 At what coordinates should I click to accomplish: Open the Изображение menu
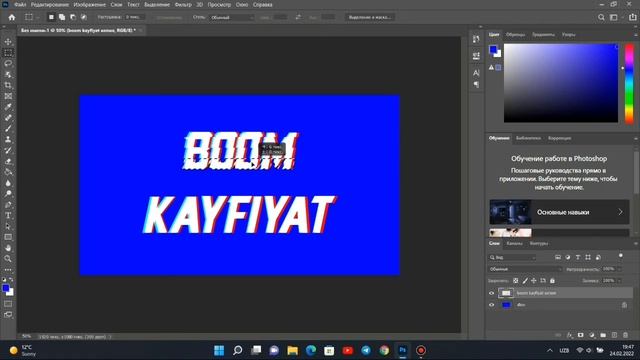(x=89, y=5)
